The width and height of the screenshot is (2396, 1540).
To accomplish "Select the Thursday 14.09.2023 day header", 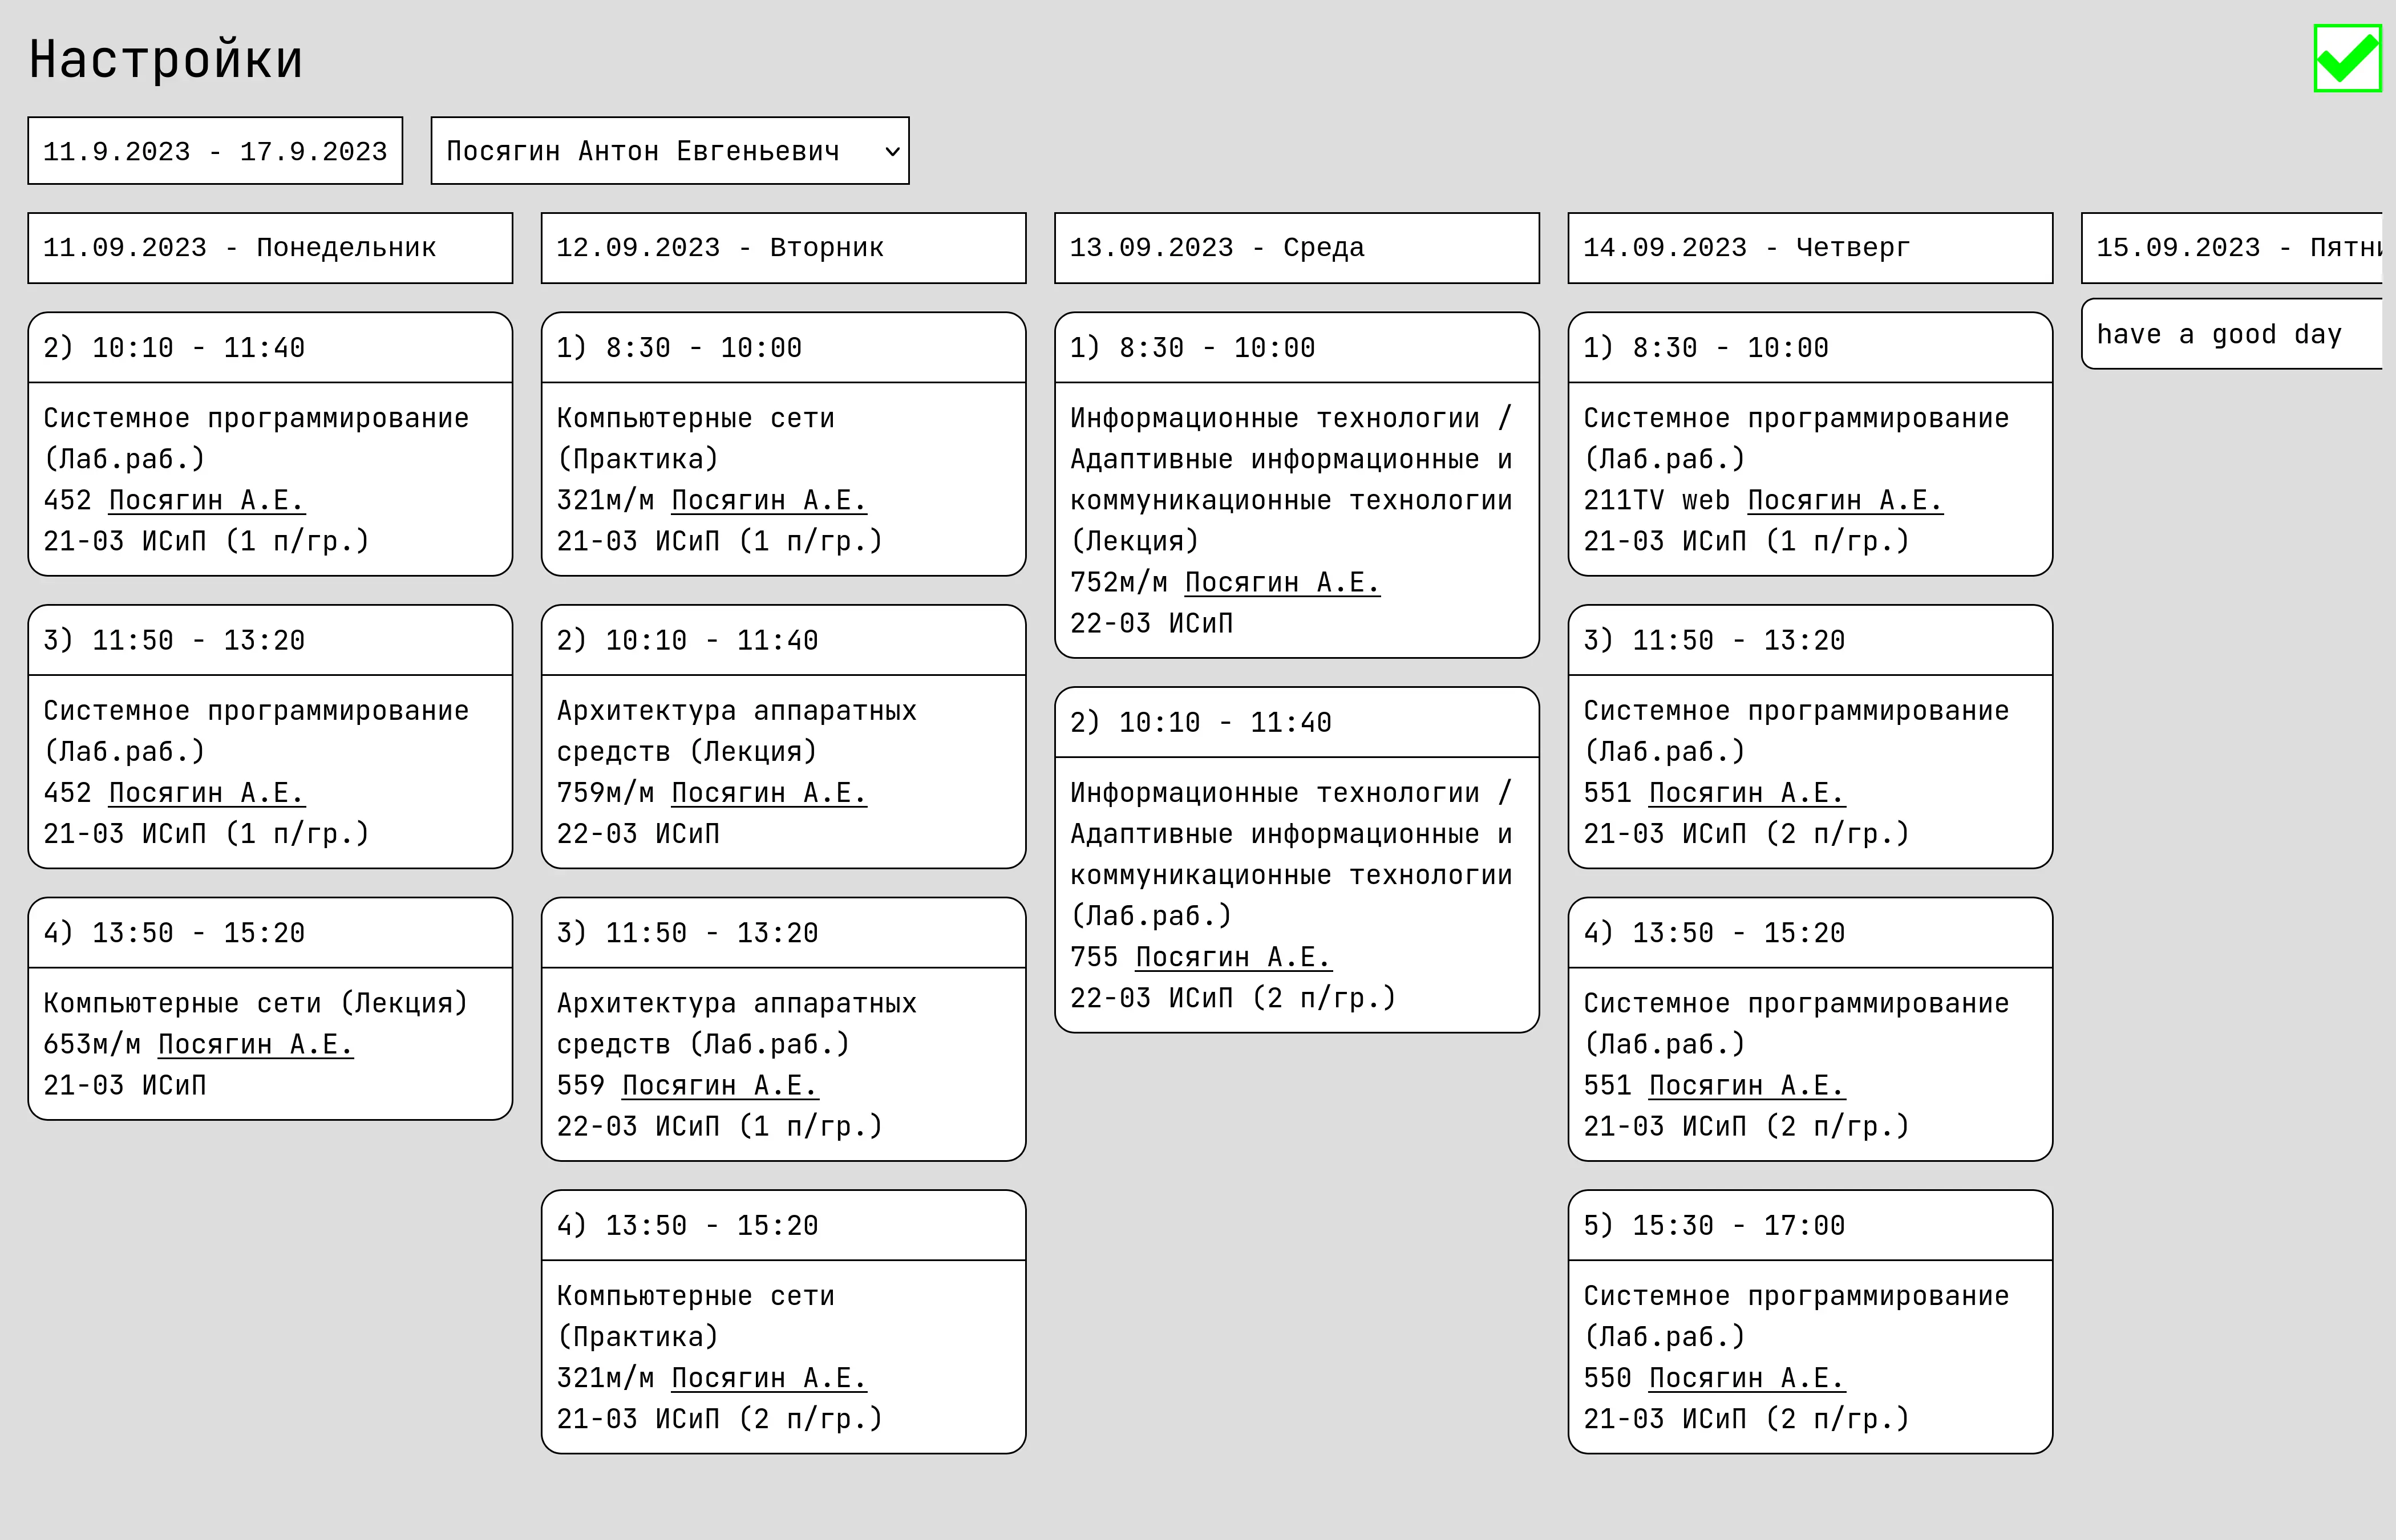I will [1810, 248].
